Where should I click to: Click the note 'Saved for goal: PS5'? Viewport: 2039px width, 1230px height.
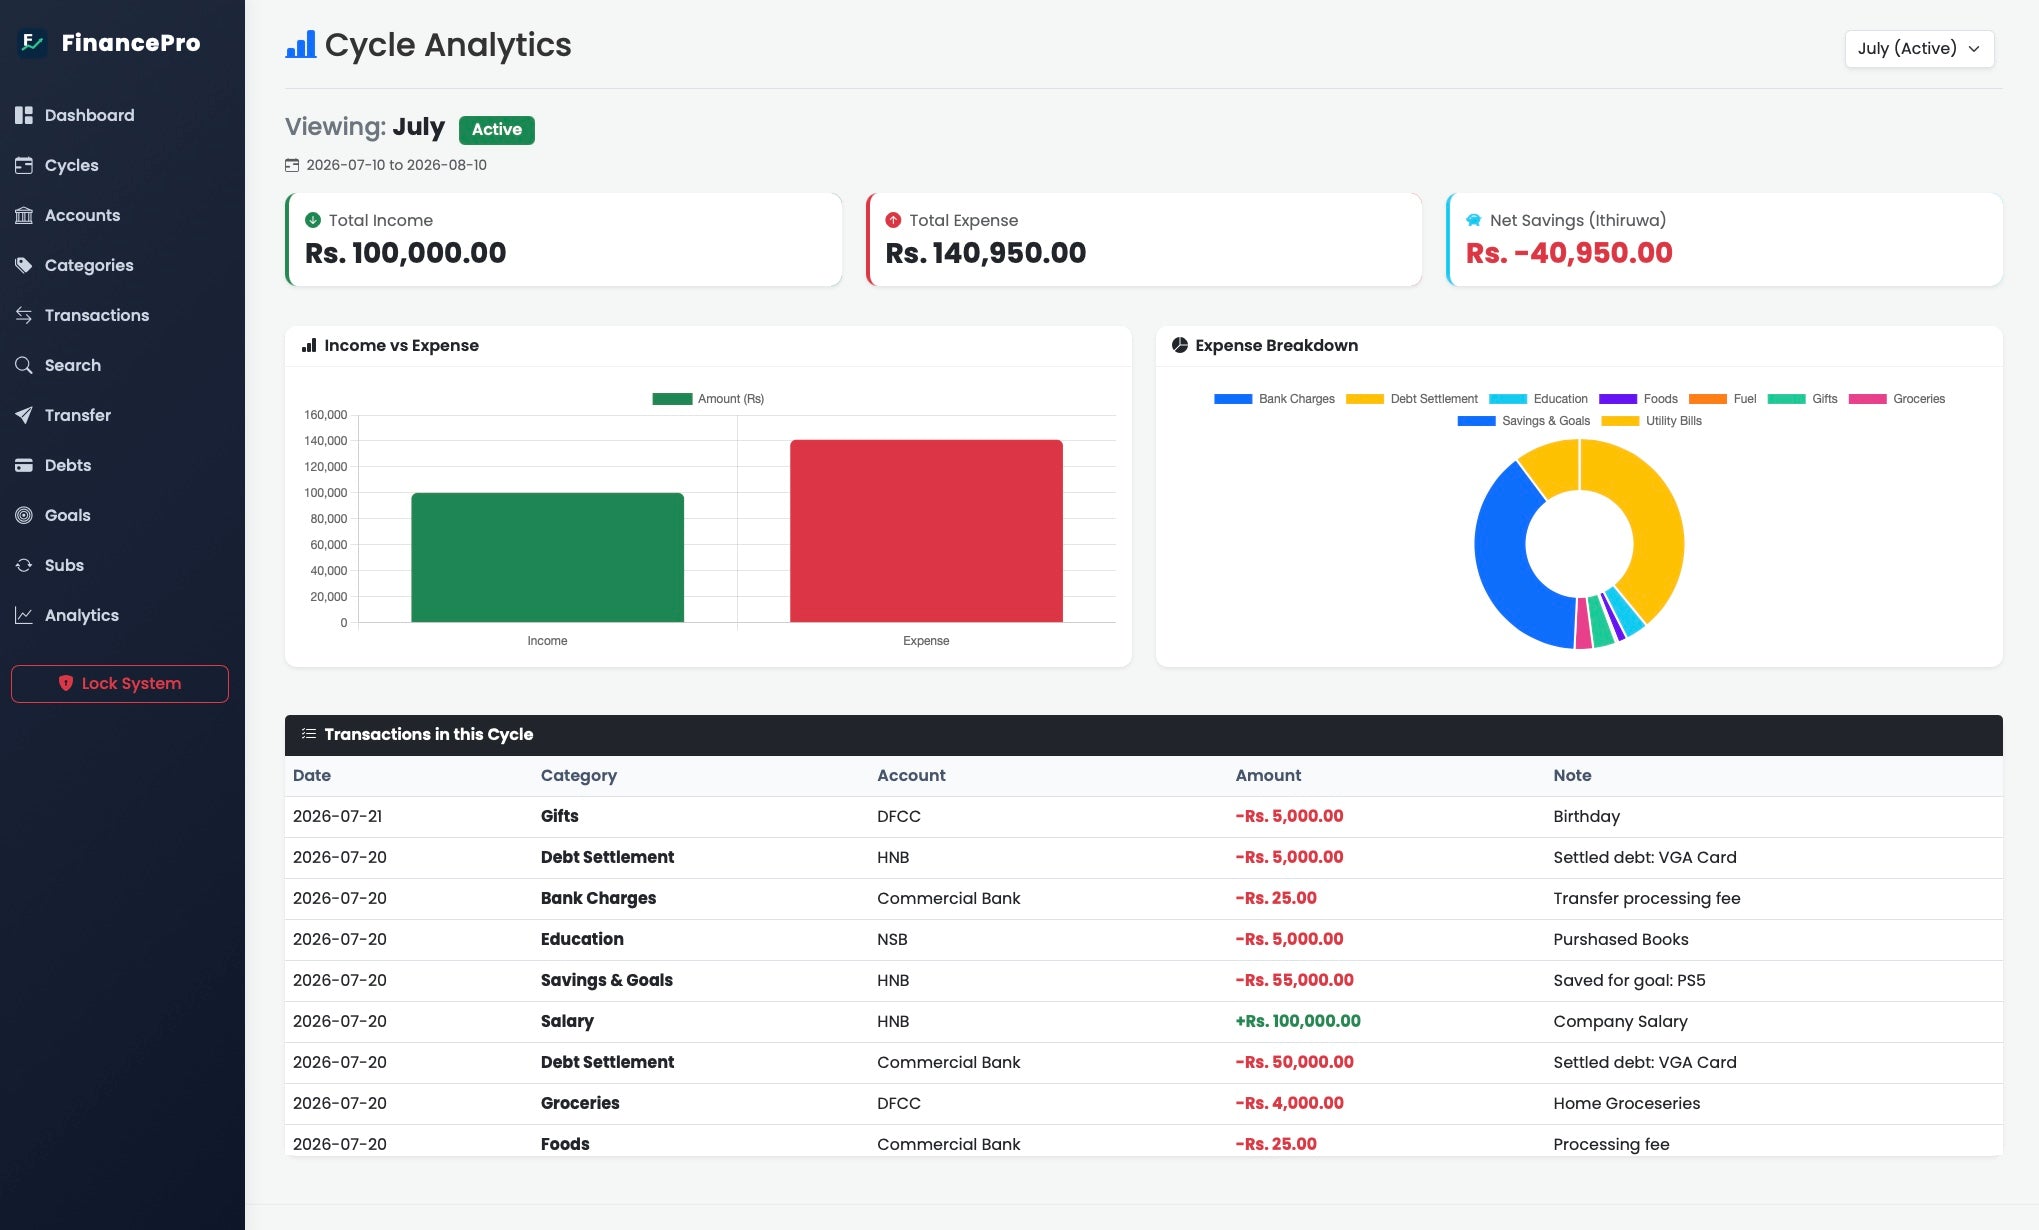pyautogui.click(x=1629, y=980)
